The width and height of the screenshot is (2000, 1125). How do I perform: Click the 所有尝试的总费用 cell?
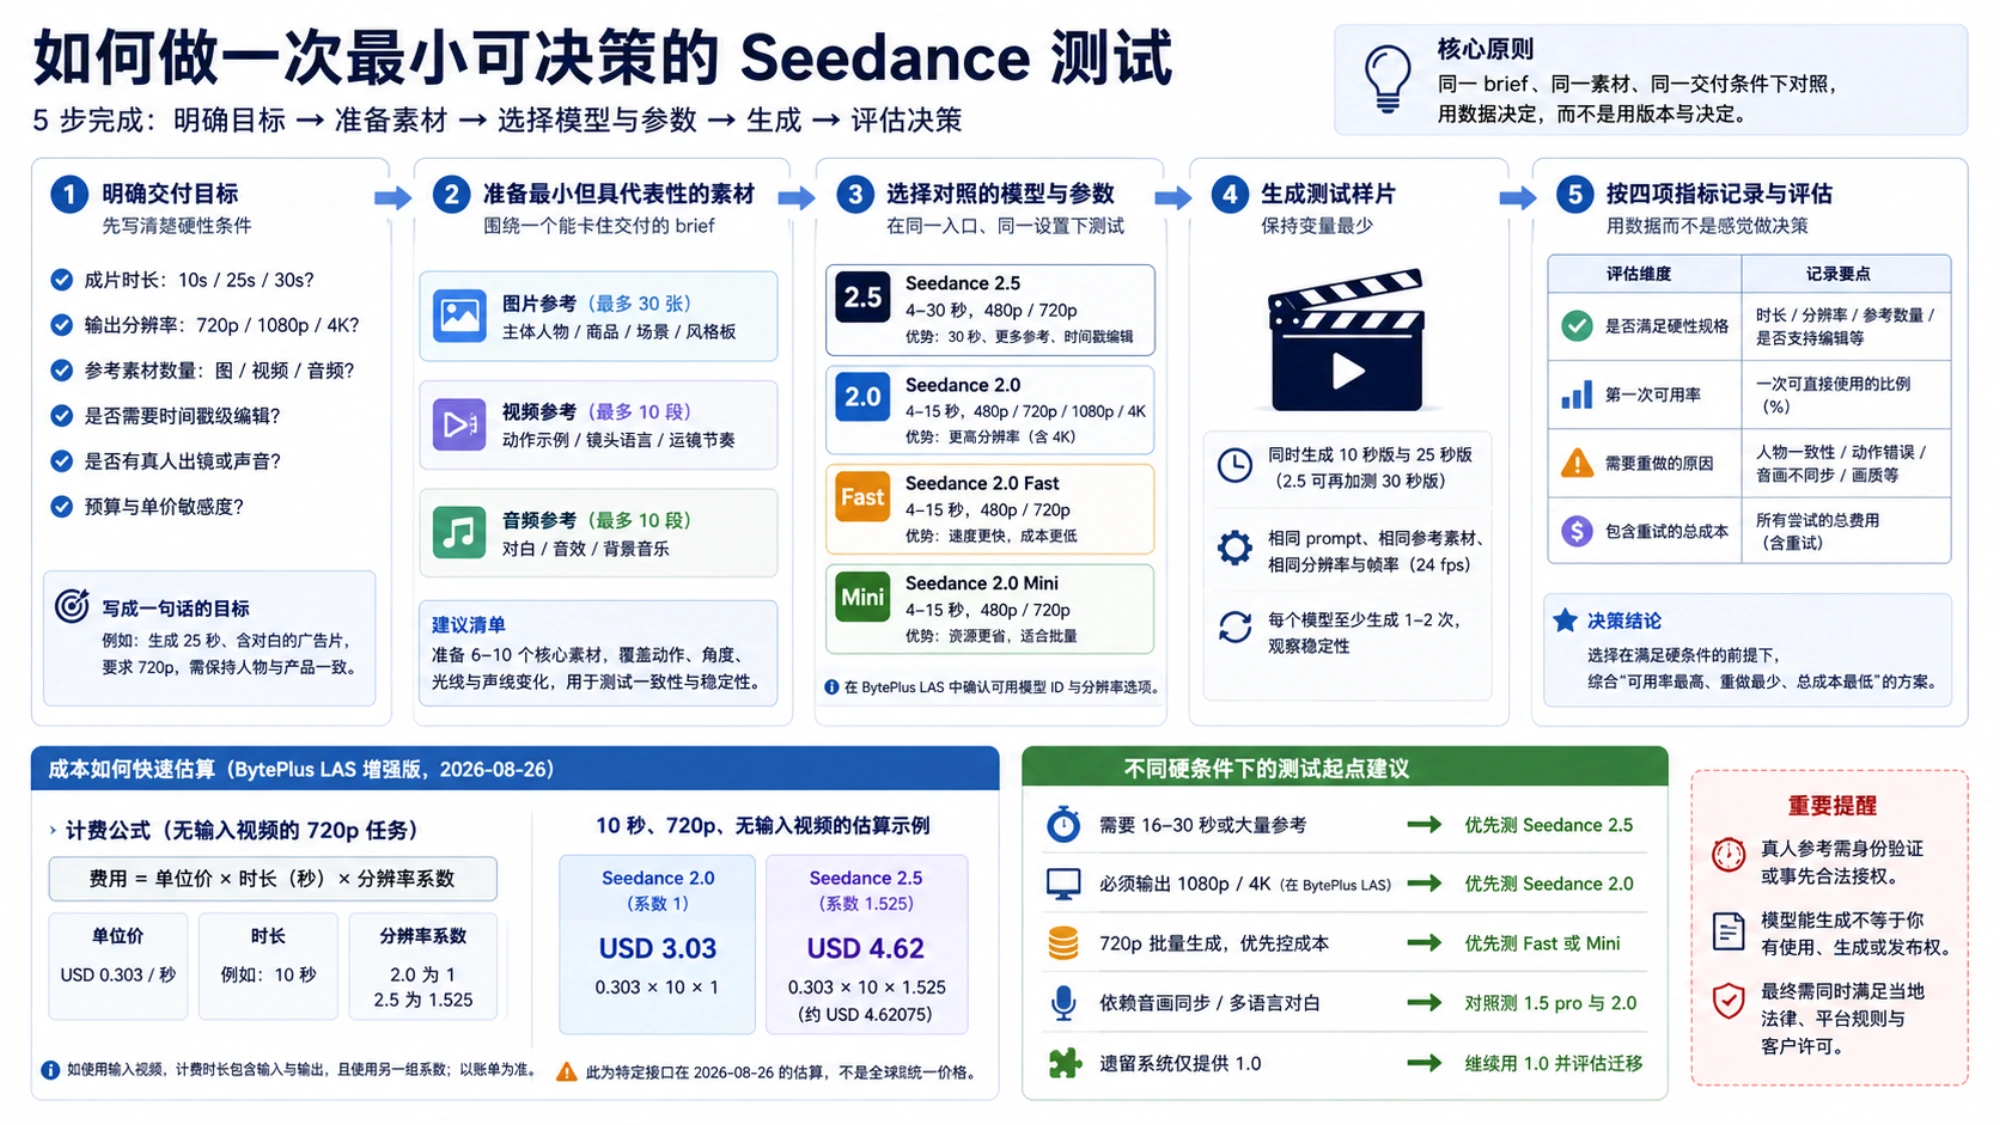1846,531
